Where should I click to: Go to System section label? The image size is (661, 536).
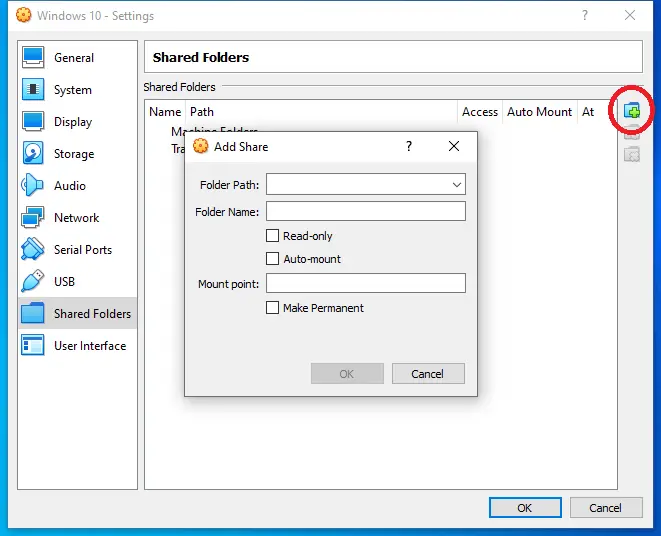(x=73, y=90)
